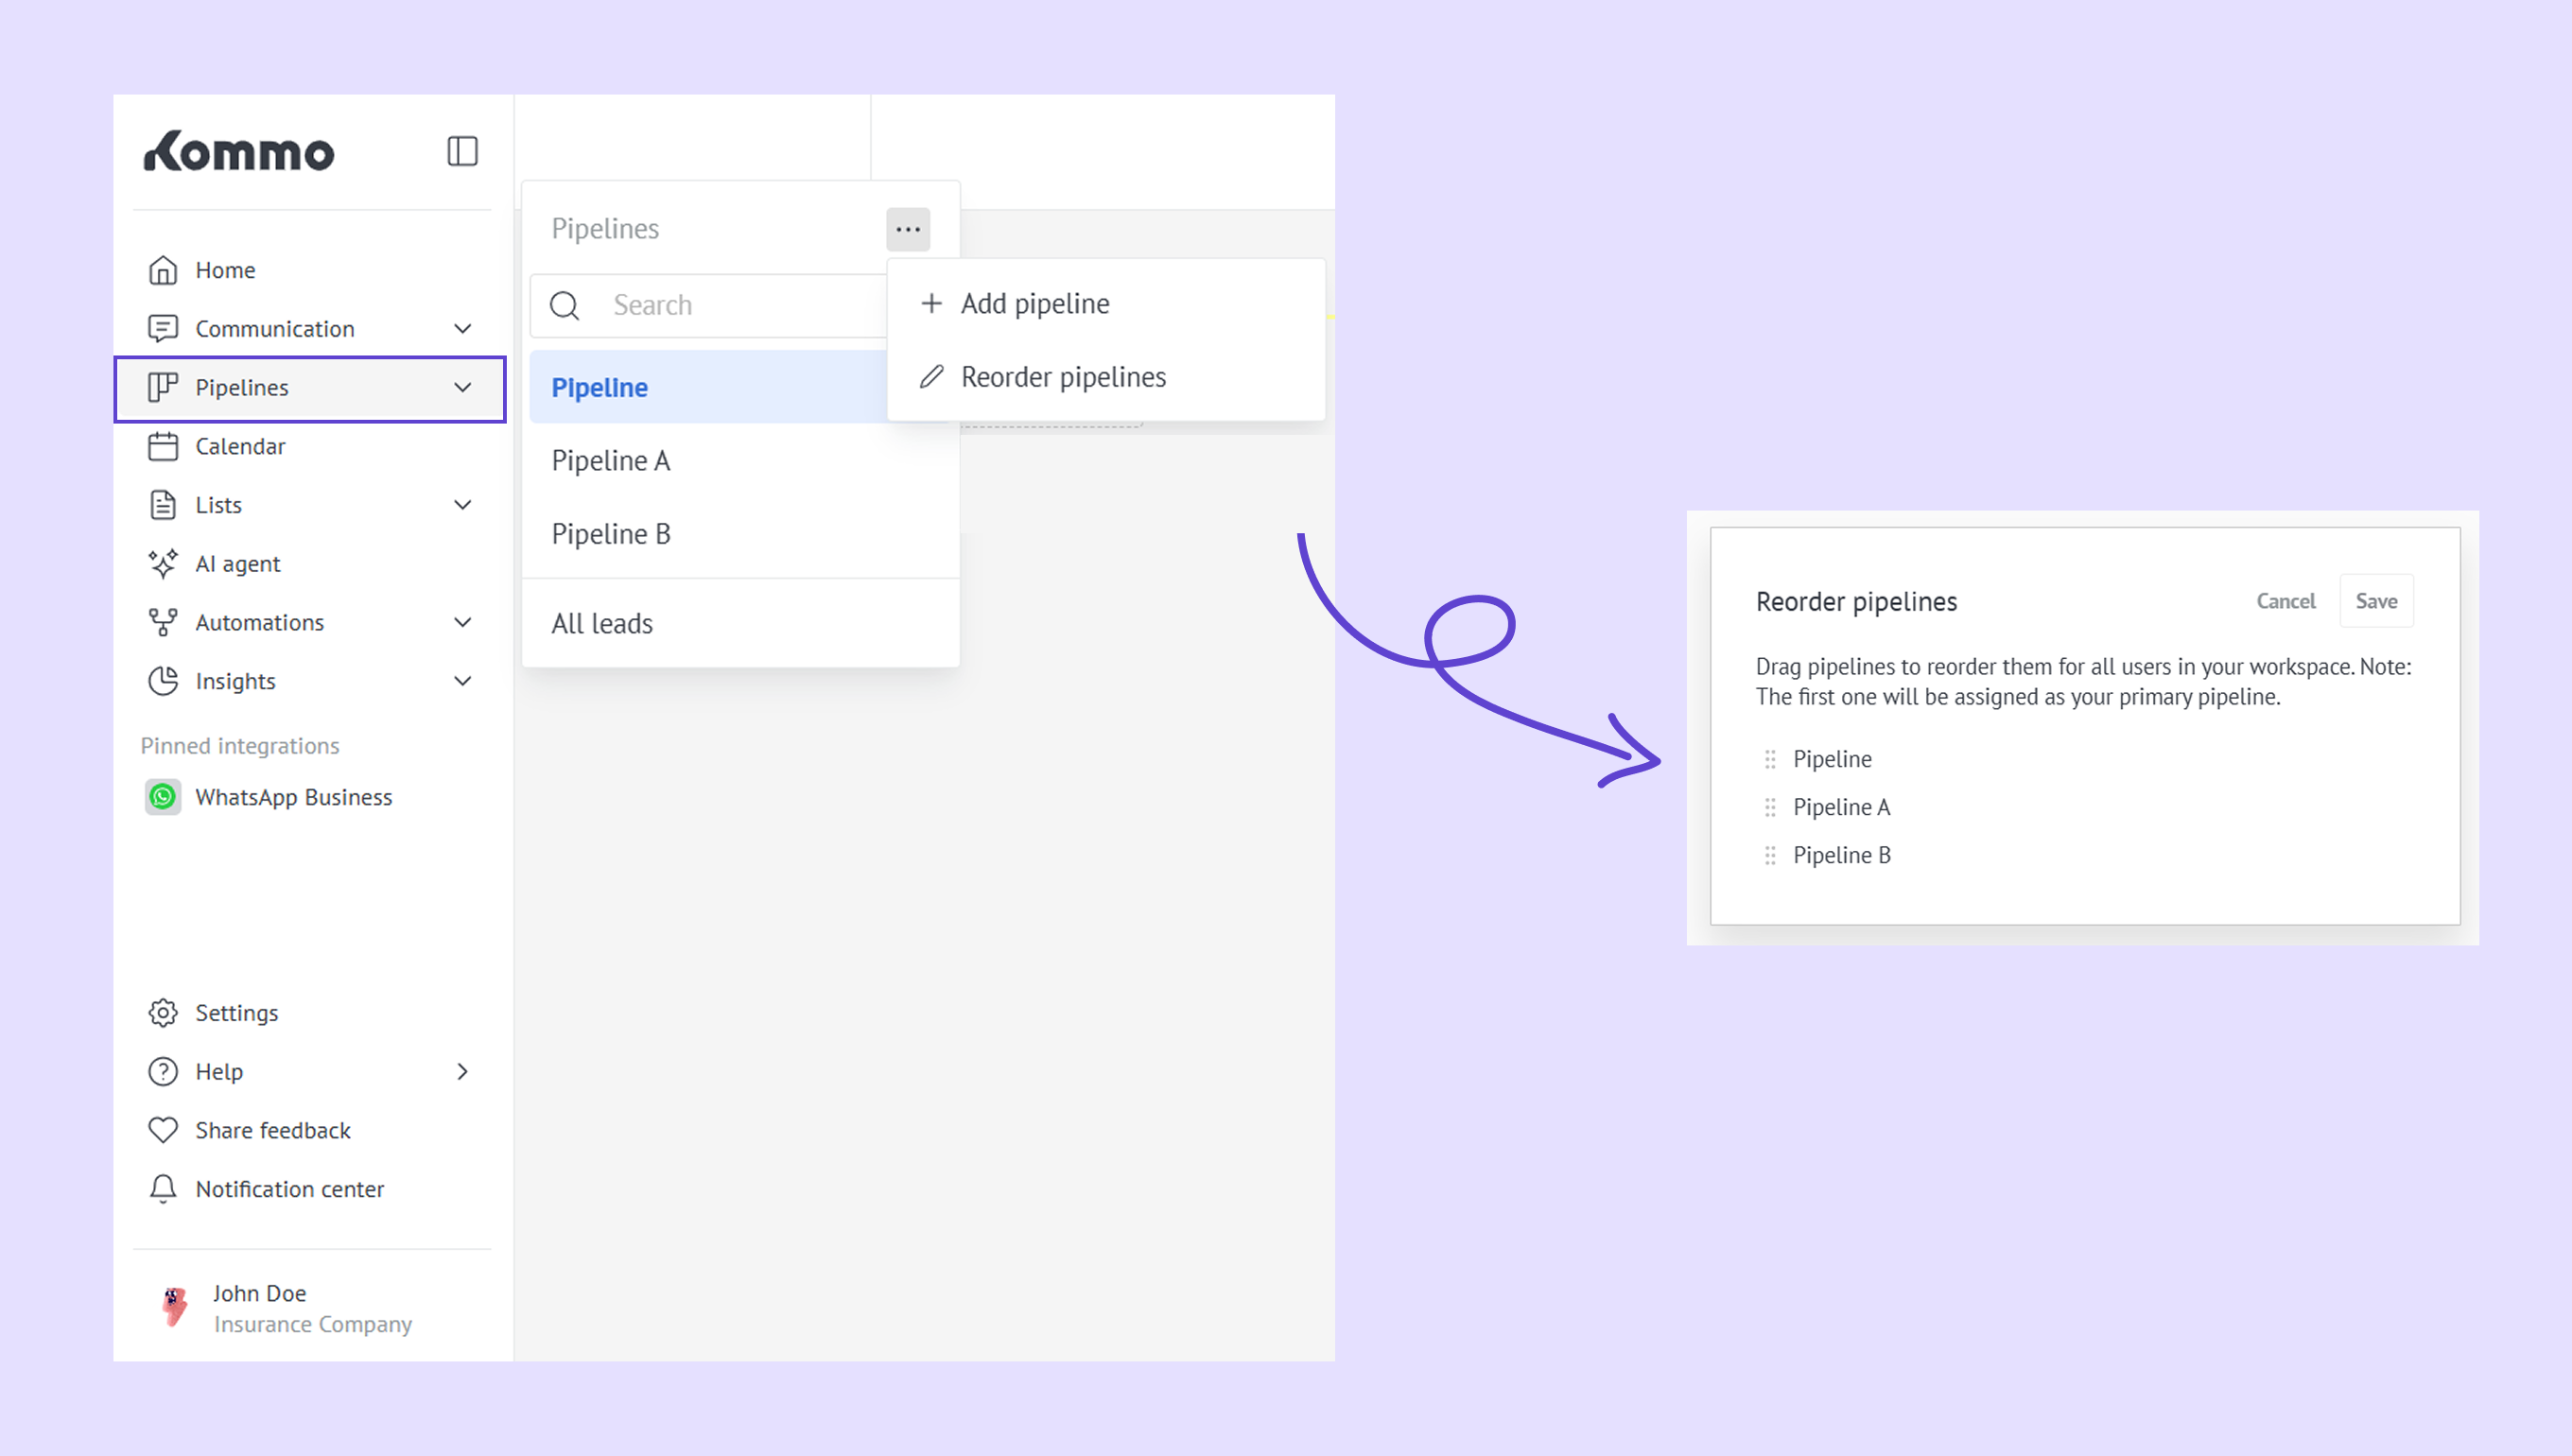Click the Share feedback heart icon
2572x1456 pixels.
[163, 1130]
